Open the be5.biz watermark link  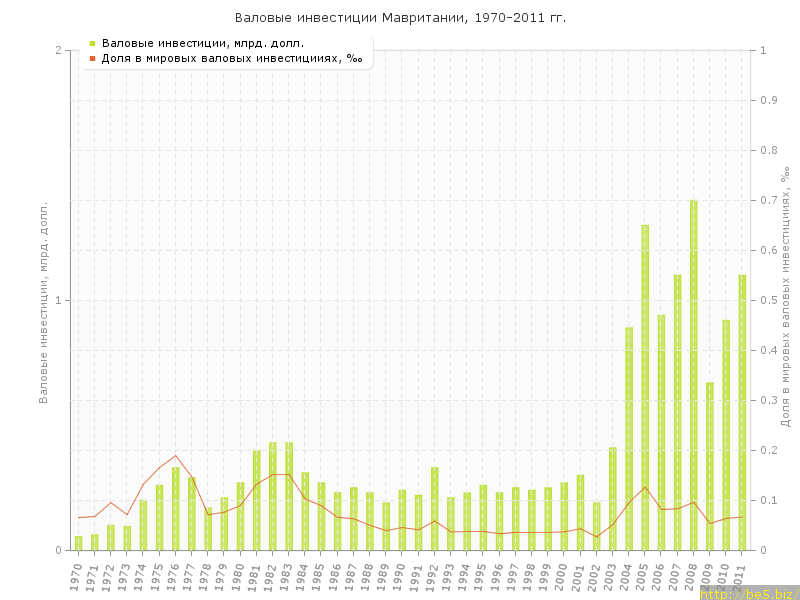(748, 594)
